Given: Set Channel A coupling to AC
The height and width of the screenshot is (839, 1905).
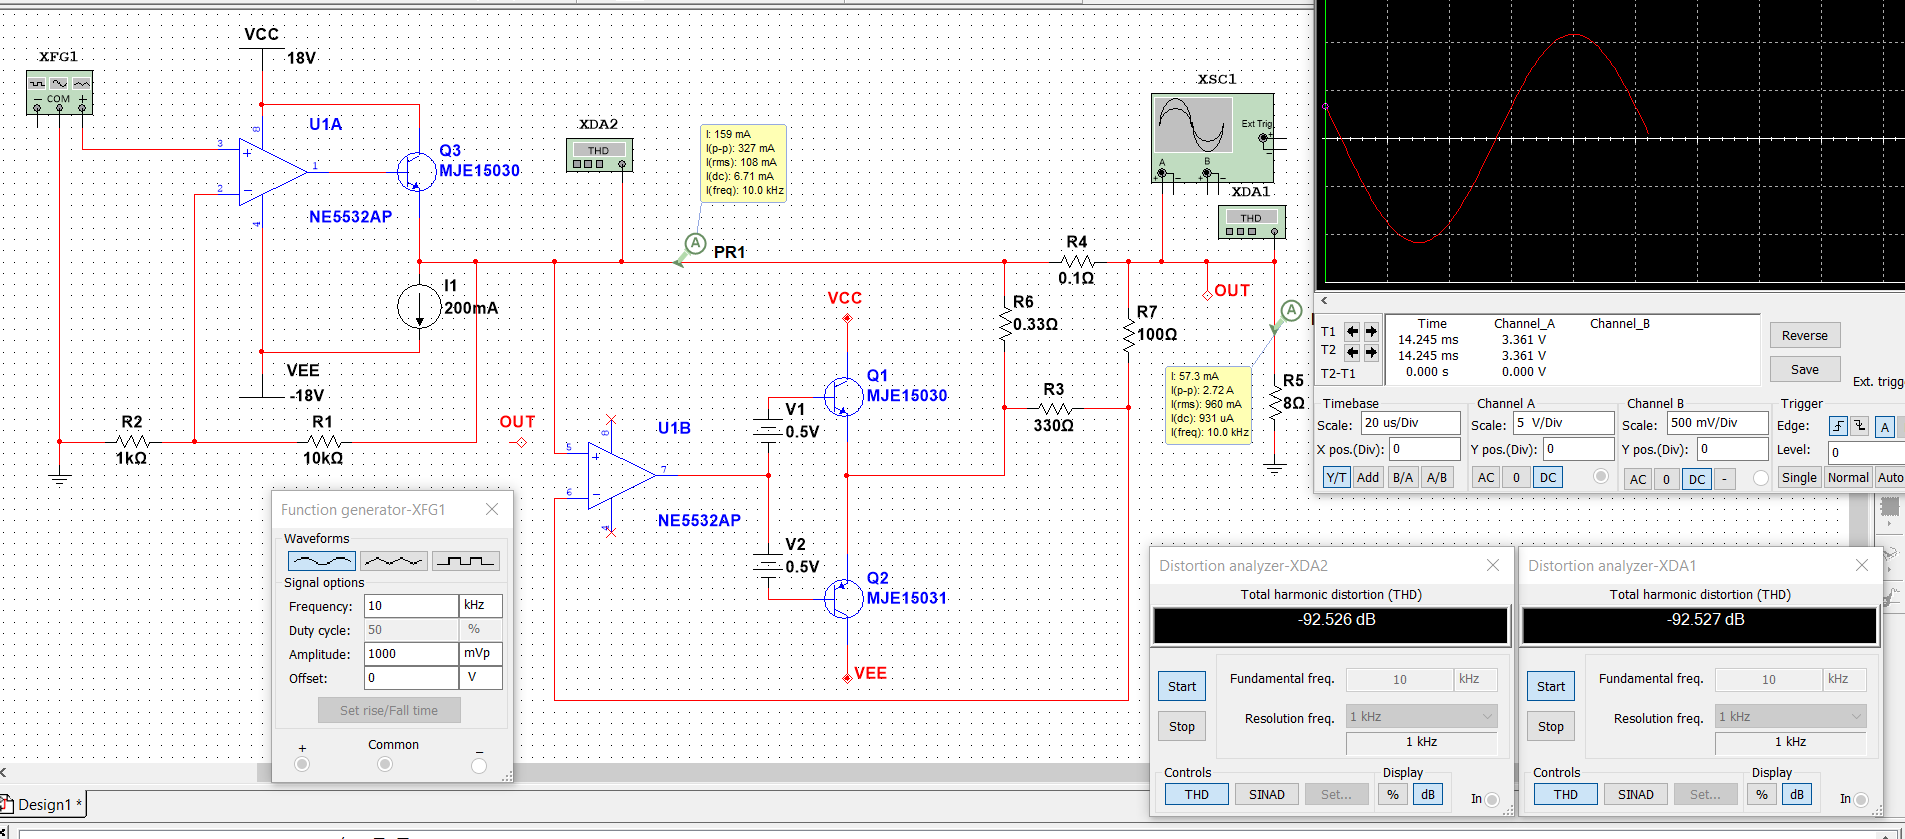Looking at the screenshot, I should pyautogui.click(x=1486, y=477).
